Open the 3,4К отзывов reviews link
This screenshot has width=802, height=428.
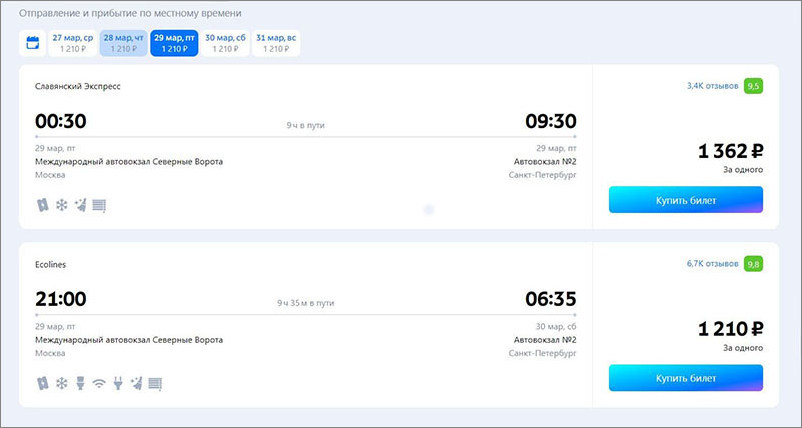pyautogui.click(x=712, y=86)
